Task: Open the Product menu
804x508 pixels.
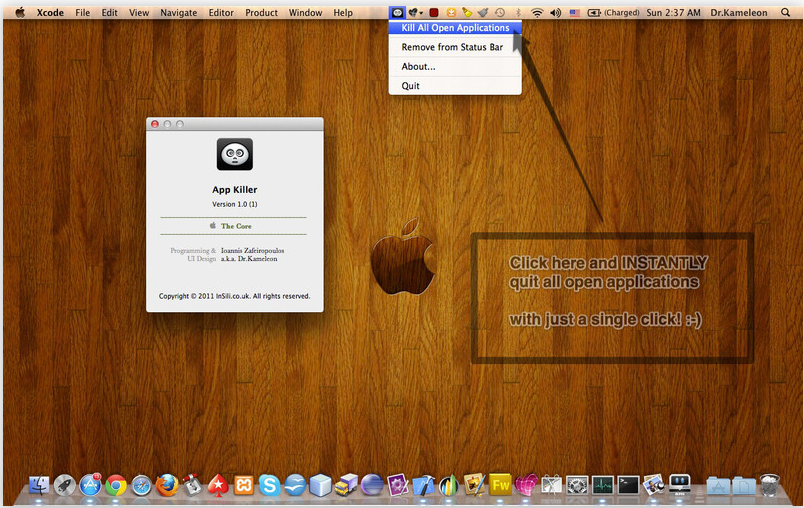Action: point(262,13)
